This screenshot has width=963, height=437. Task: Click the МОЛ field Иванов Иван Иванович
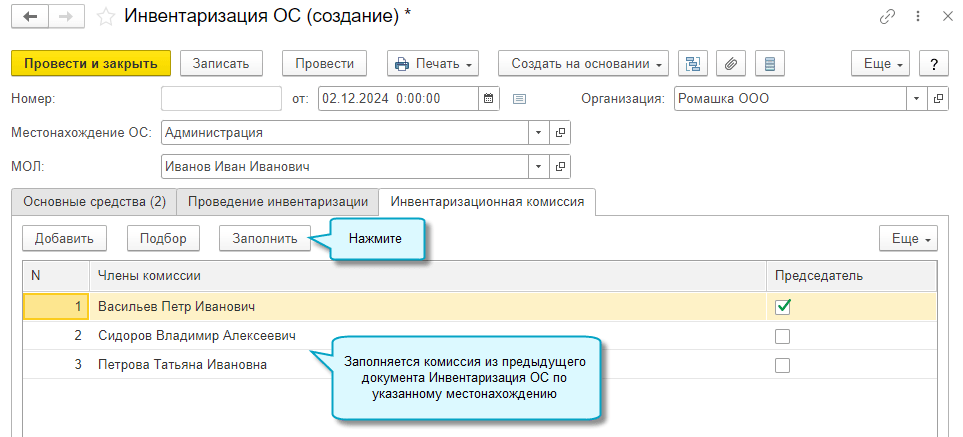[x=345, y=166]
